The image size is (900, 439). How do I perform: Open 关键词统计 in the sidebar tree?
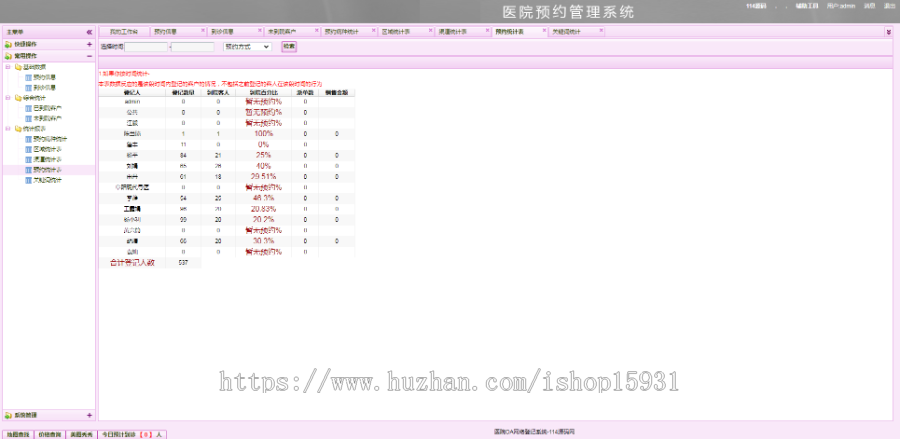click(47, 180)
